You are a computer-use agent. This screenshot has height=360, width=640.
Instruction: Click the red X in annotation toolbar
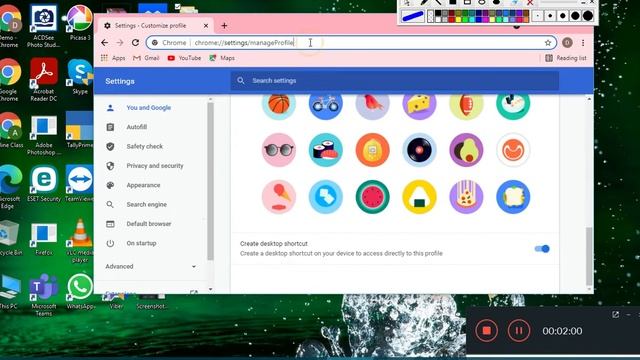tap(530, 2)
